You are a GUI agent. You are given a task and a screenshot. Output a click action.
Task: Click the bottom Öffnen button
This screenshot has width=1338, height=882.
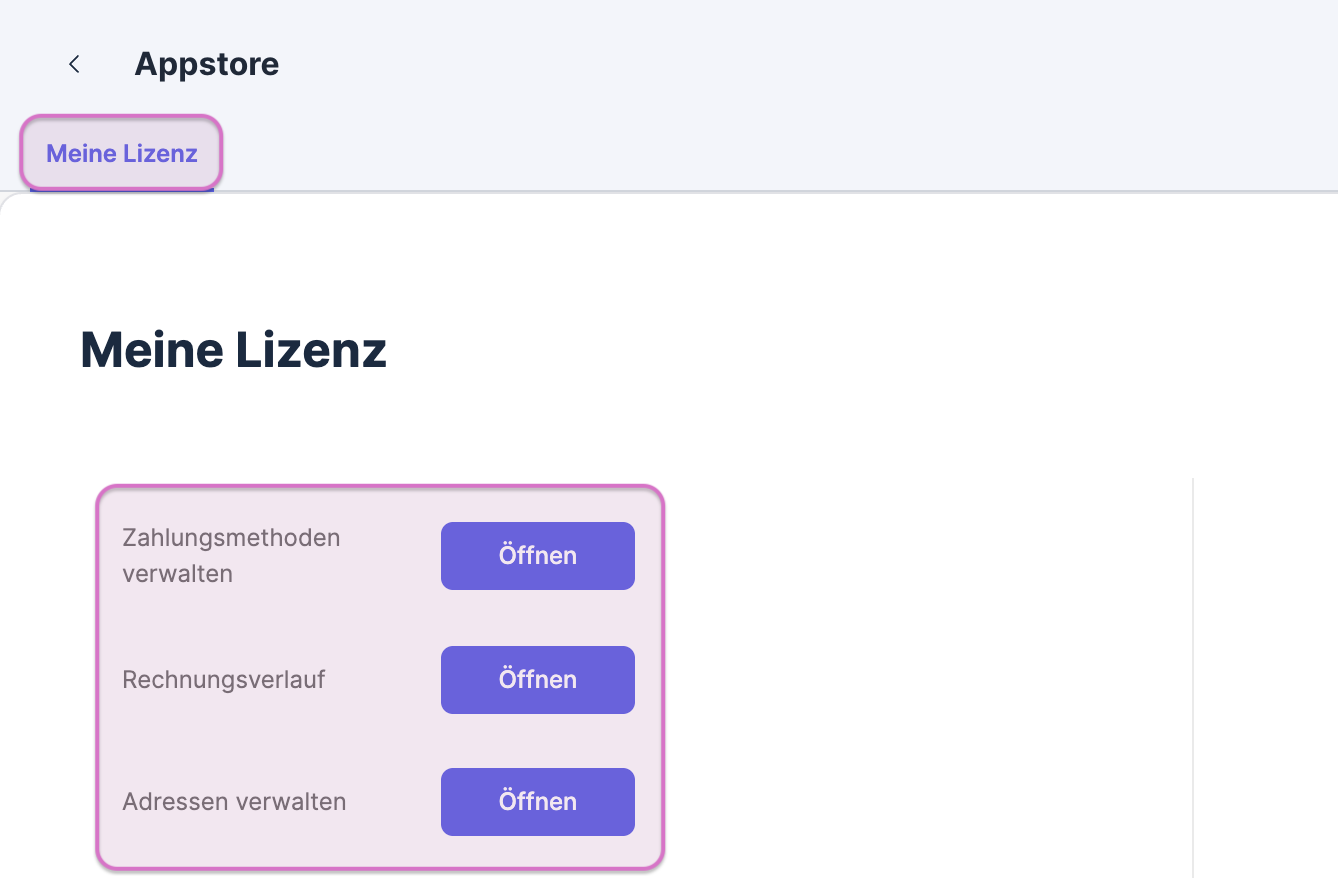point(537,801)
